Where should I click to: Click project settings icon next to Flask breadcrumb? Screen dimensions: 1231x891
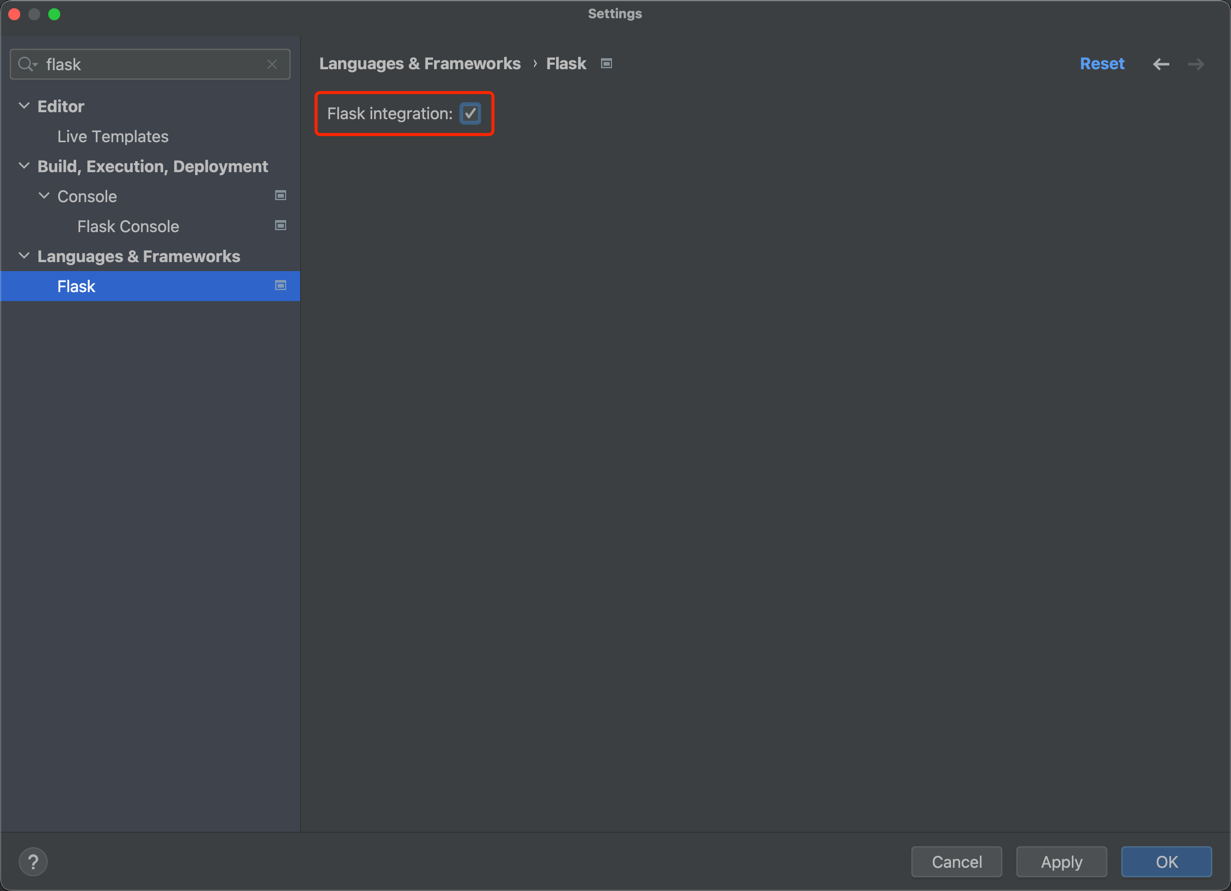[606, 63]
